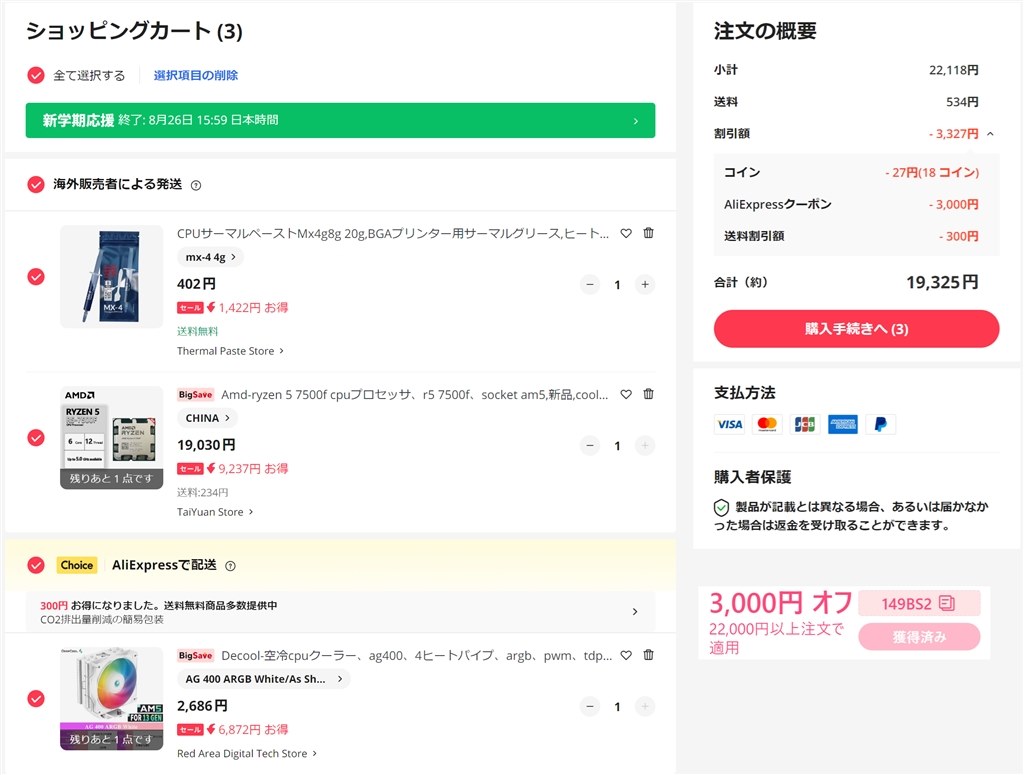Open AG 400 ARGB White variant selector

point(264,679)
